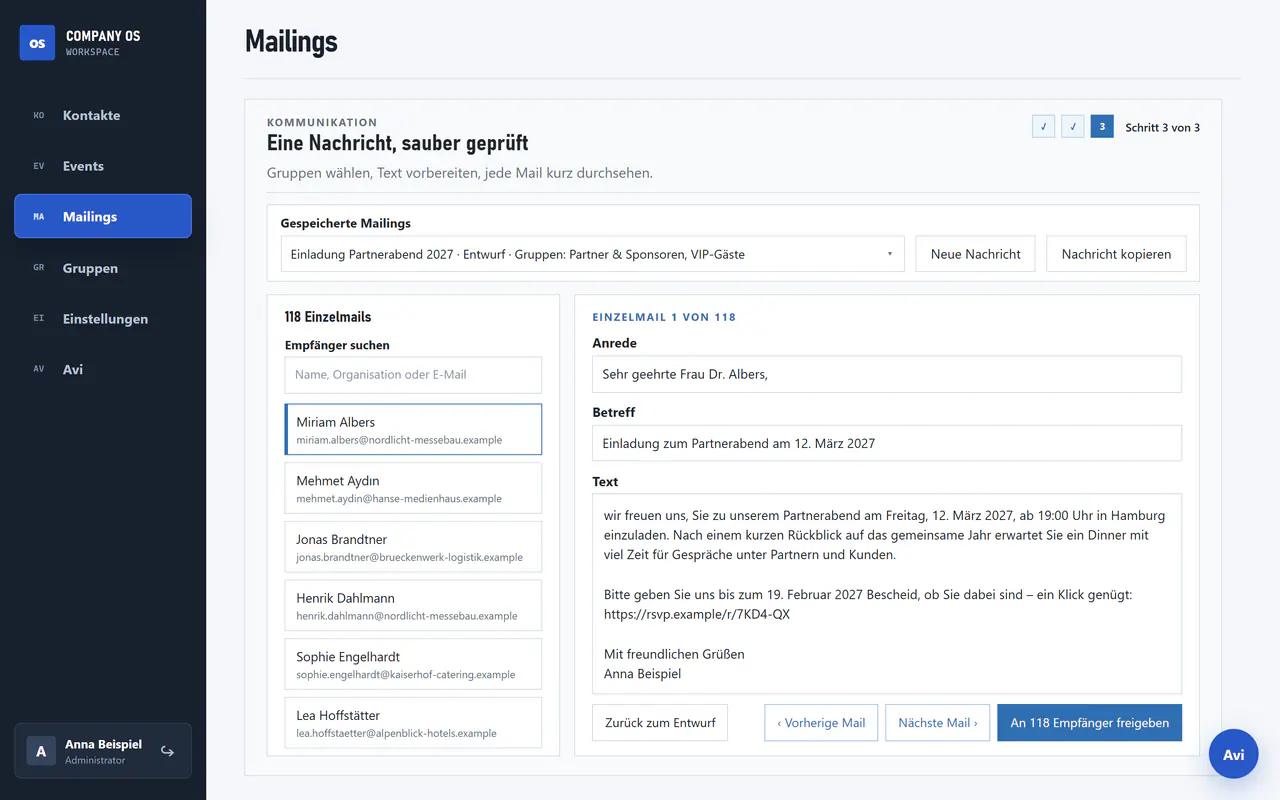Select recipient Mehmet Aydın
Image resolution: width=1280 pixels, height=800 pixels.
click(x=413, y=488)
